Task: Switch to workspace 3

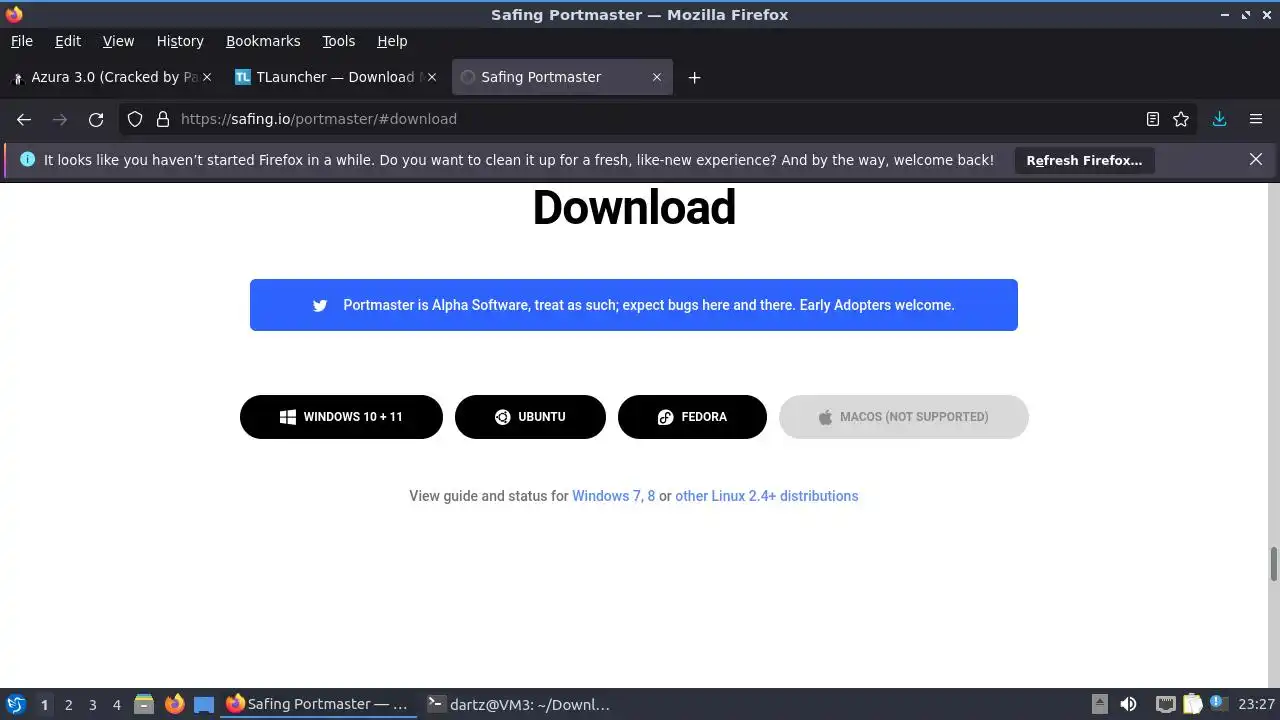Action: (x=92, y=705)
